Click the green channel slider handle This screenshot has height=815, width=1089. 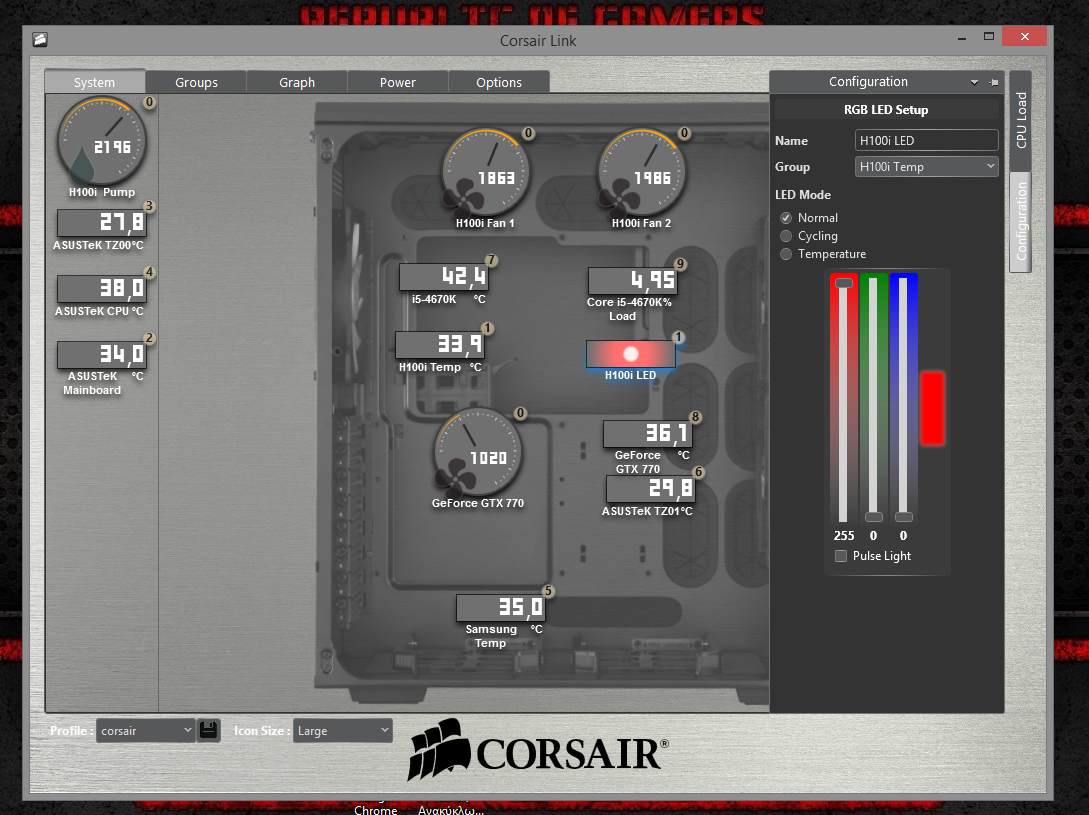tap(874, 517)
